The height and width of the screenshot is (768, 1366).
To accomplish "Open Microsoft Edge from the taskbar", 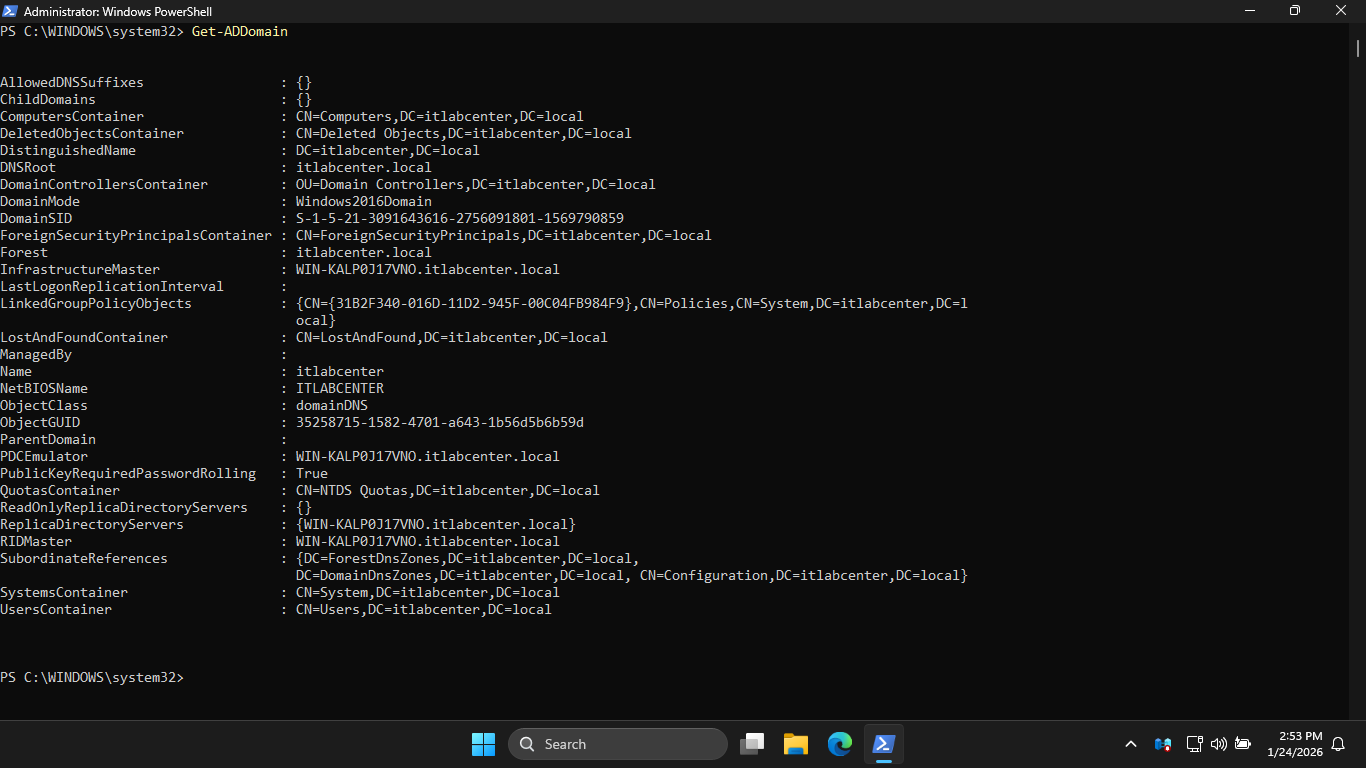I will [x=840, y=744].
